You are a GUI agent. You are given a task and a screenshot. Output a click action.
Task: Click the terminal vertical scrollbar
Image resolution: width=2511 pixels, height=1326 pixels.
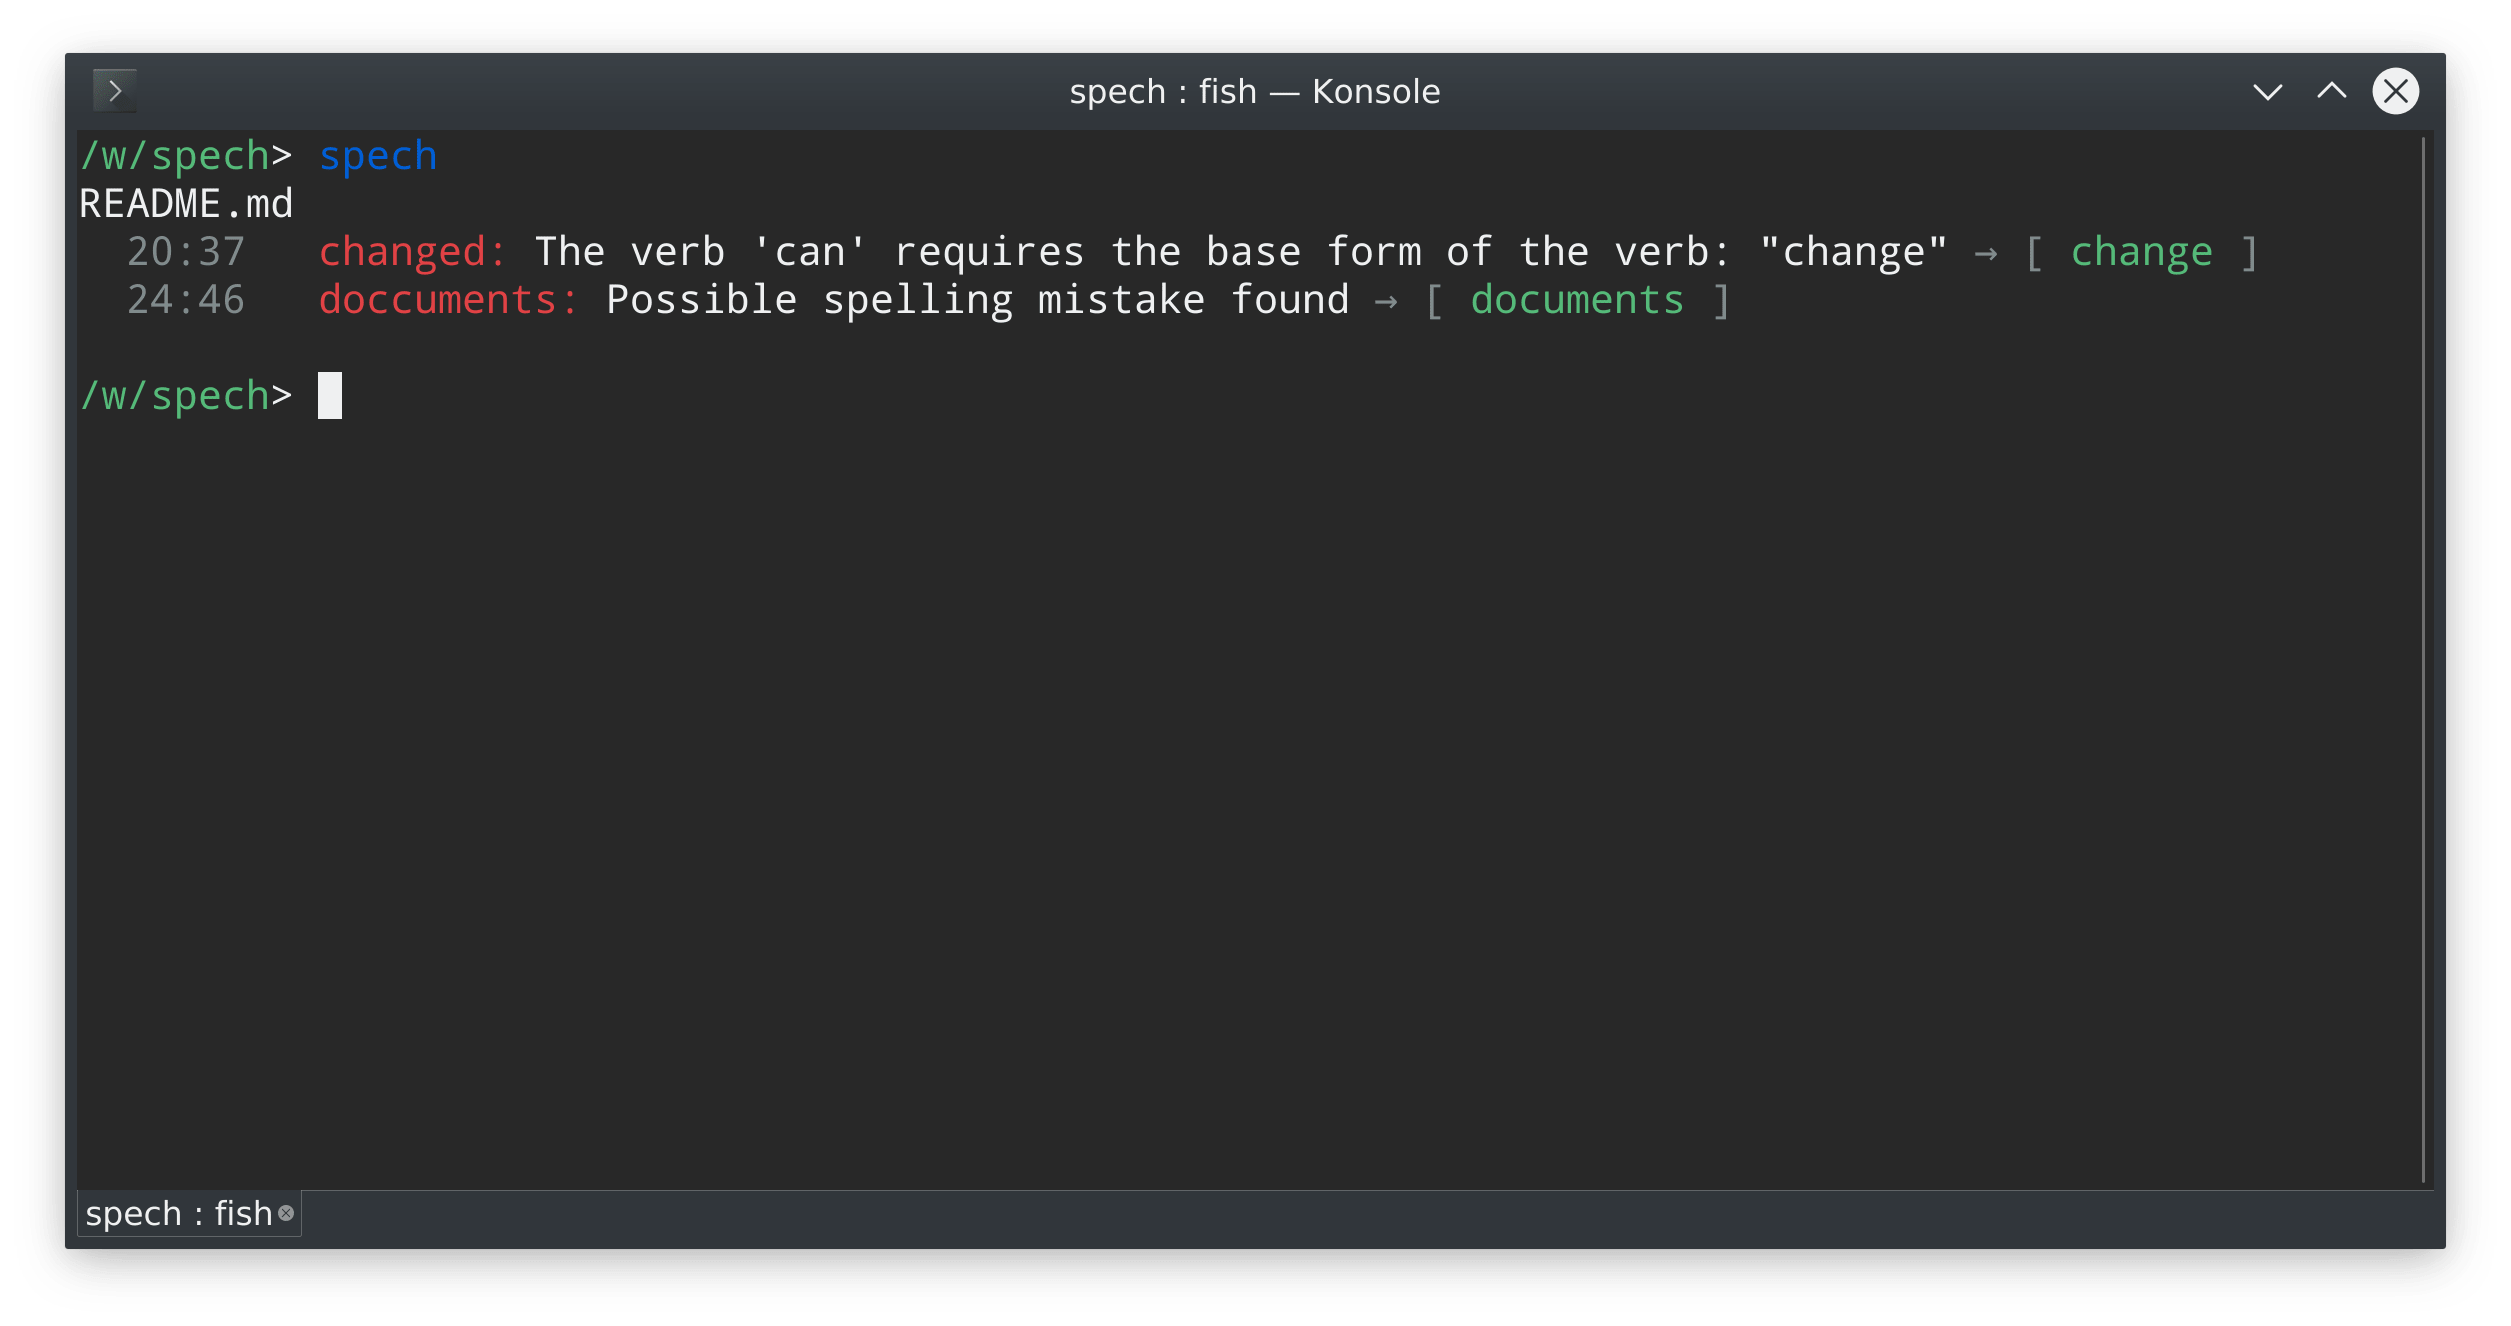pyautogui.click(x=2424, y=660)
